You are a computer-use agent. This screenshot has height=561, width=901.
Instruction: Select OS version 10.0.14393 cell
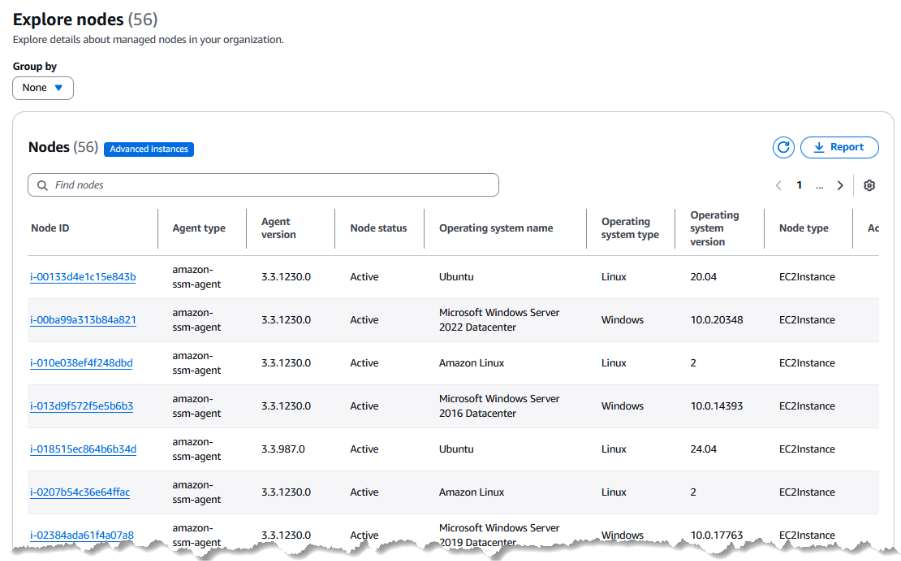click(x=717, y=406)
